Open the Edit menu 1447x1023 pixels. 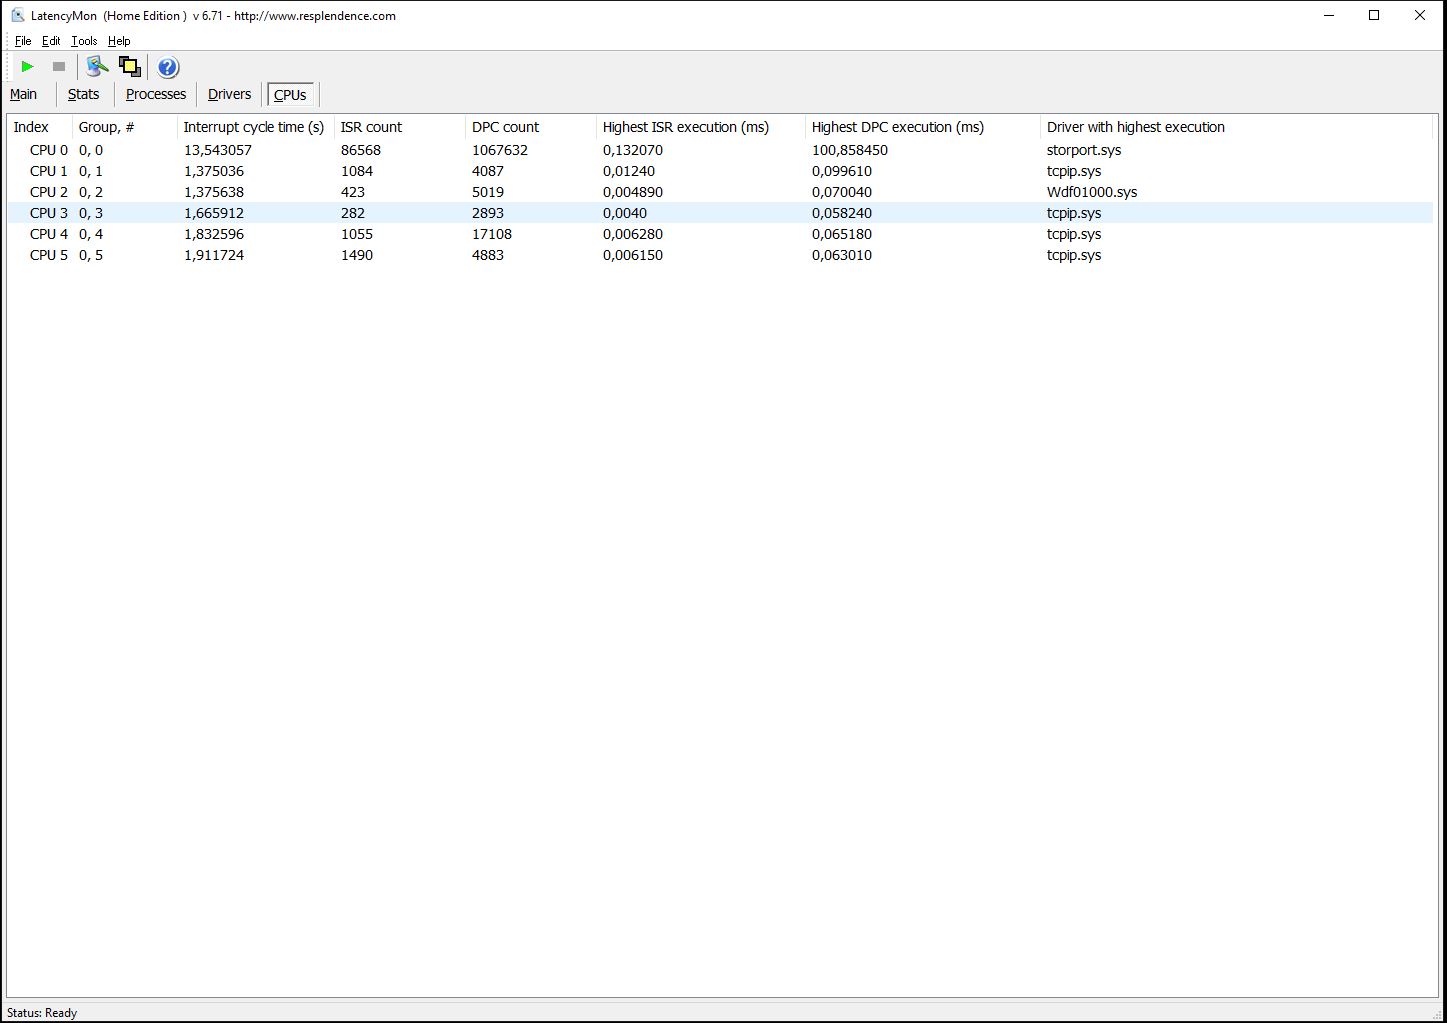[51, 41]
